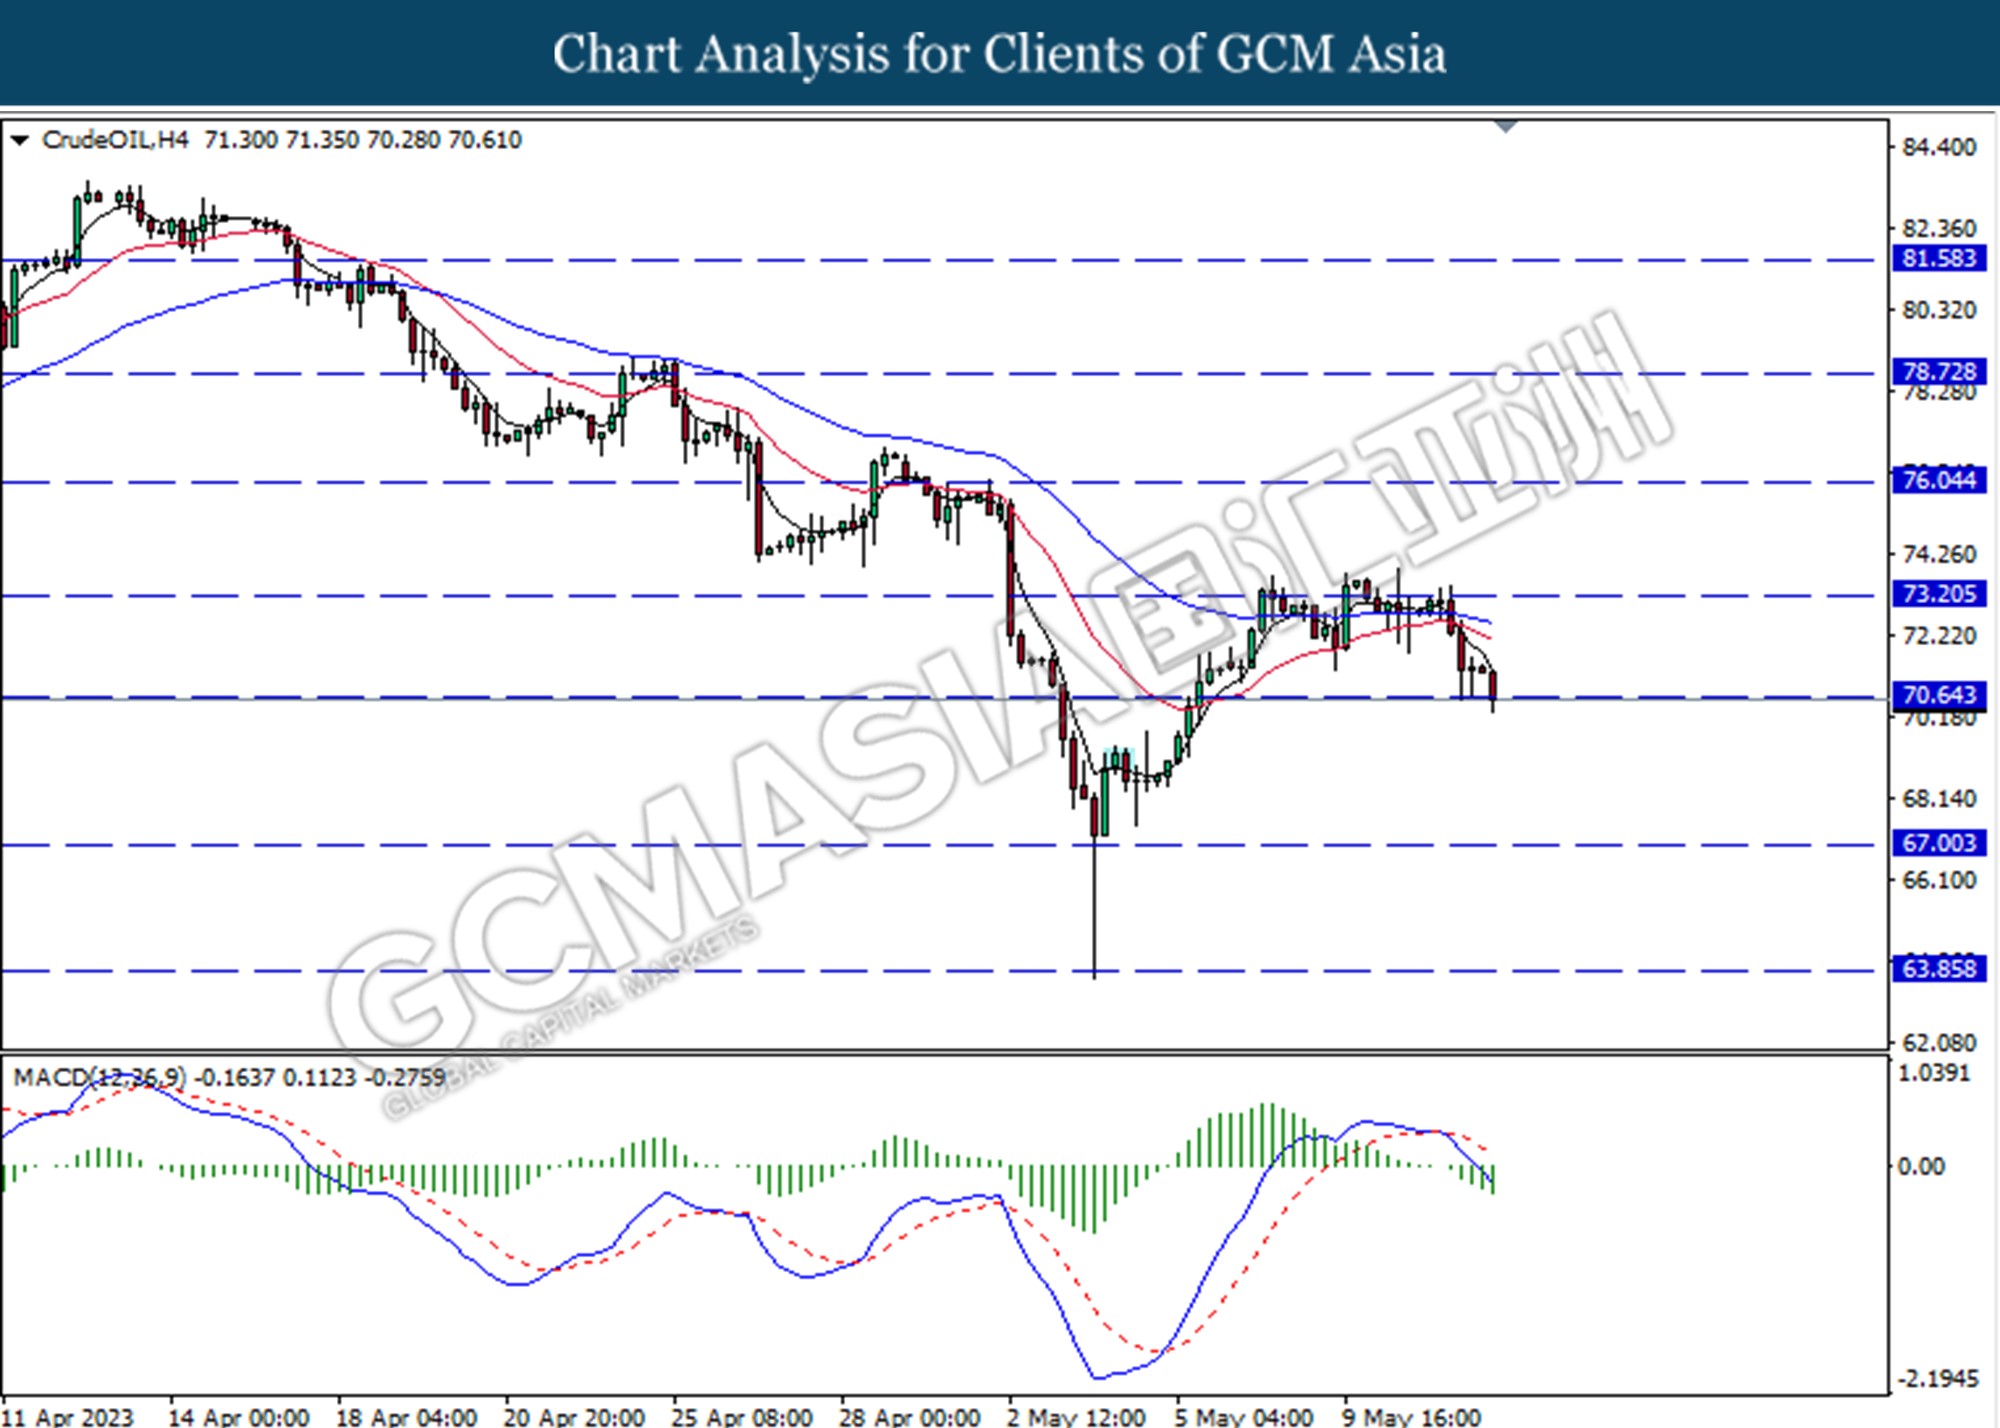The height and width of the screenshot is (1428, 2000).
Task: Select the 78.728 price level label
Action: click(1939, 372)
